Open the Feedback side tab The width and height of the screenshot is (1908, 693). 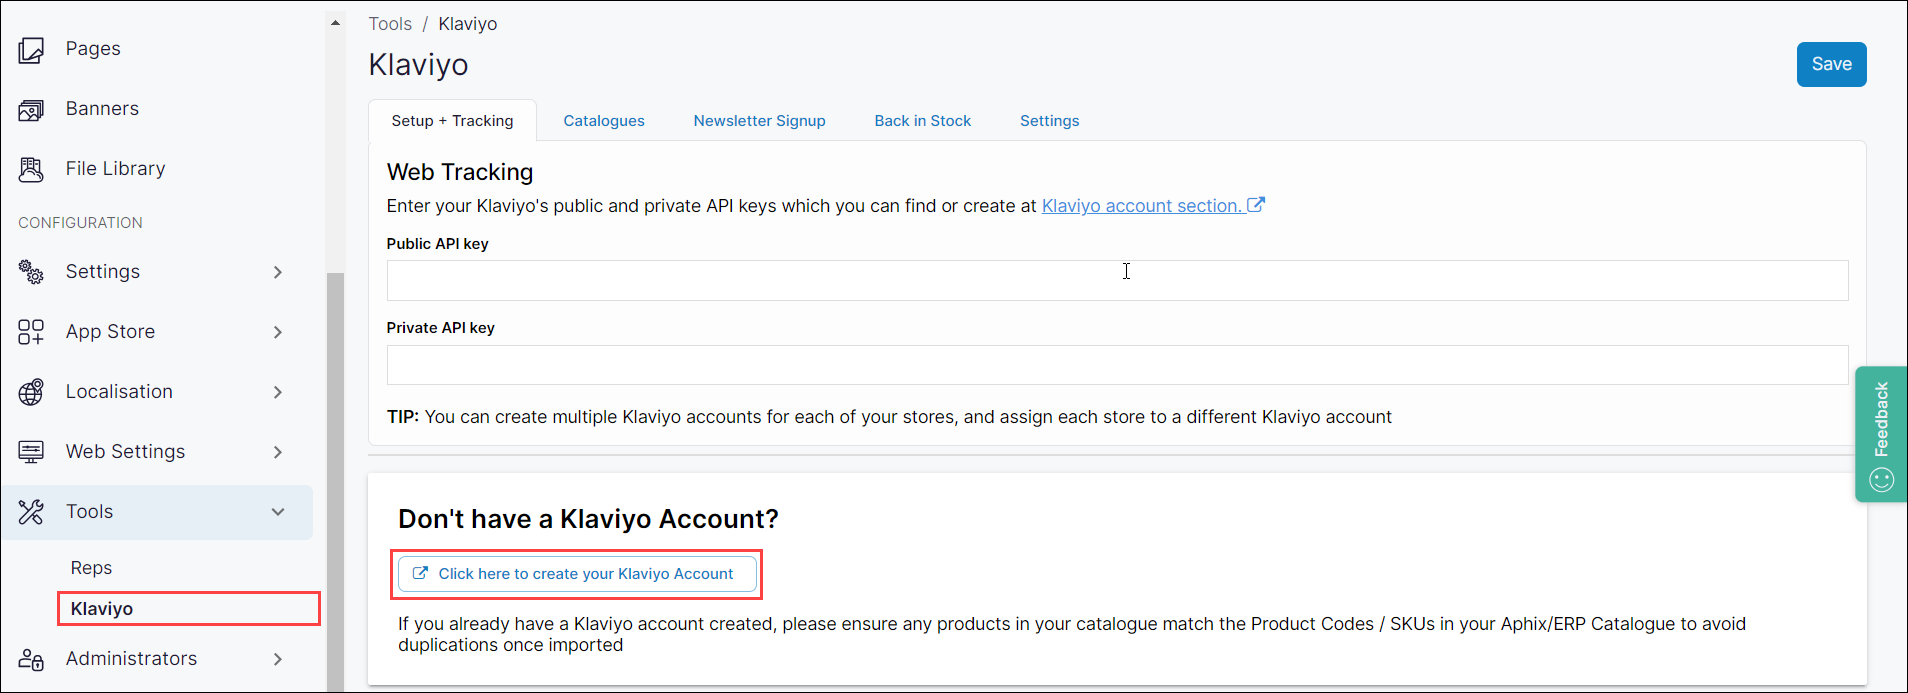(1881, 434)
